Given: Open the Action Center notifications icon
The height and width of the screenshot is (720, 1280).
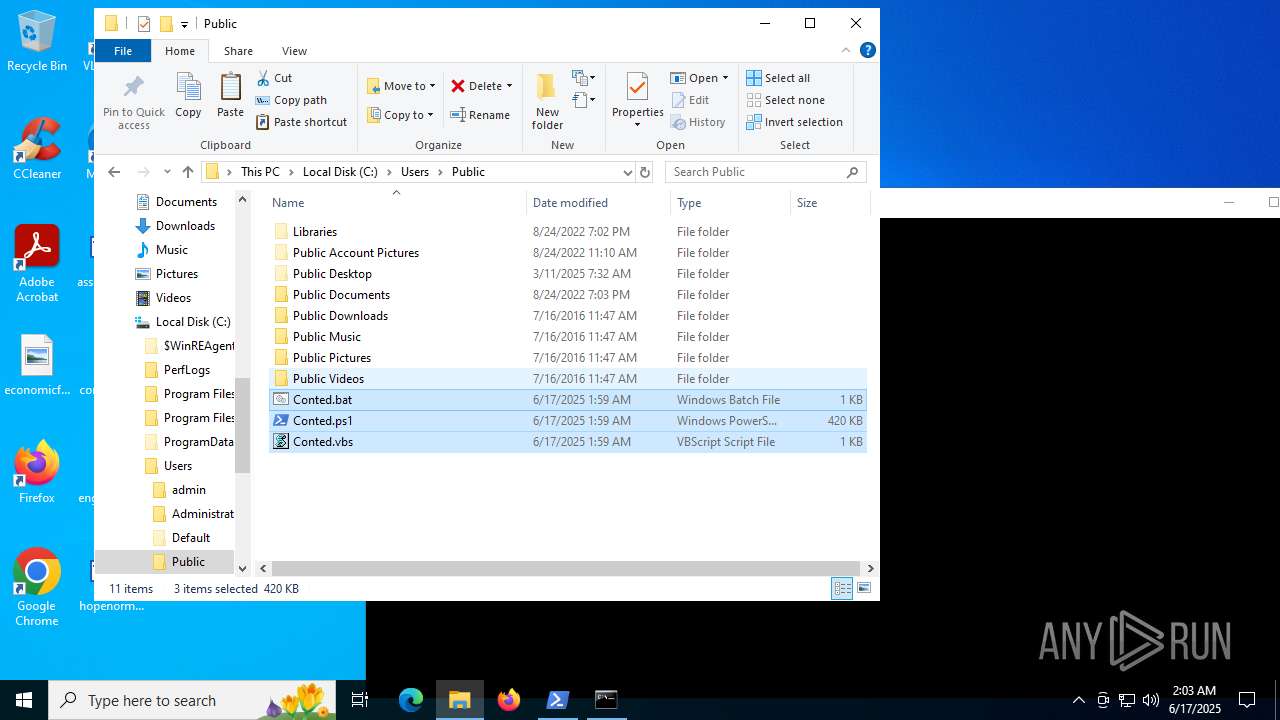Looking at the screenshot, I should [x=1247, y=700].
